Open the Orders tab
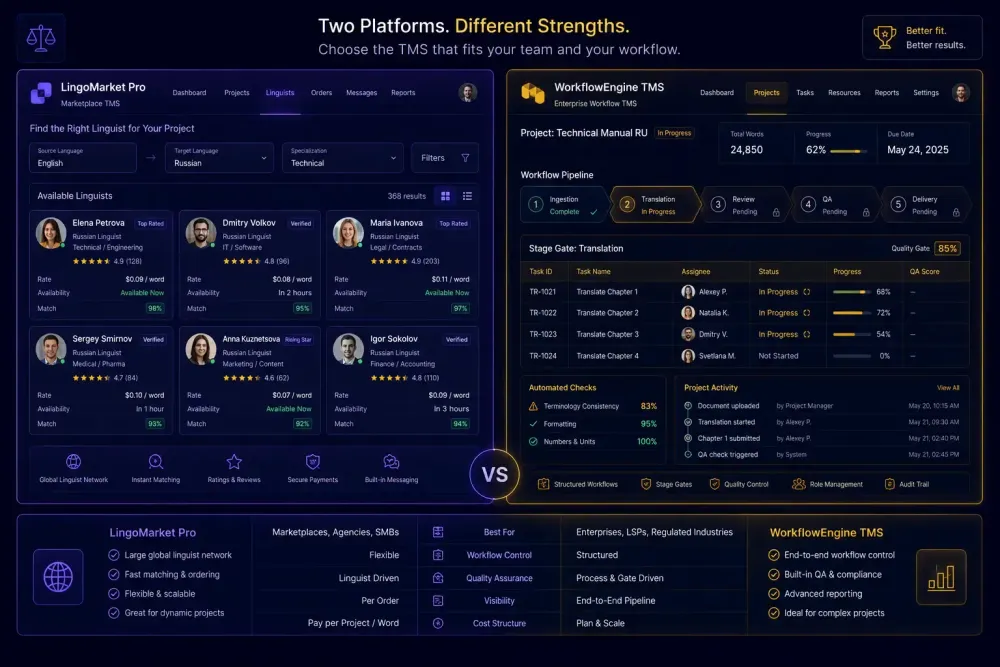This screenshot has width=1000, height=667. tap(321, 92)
